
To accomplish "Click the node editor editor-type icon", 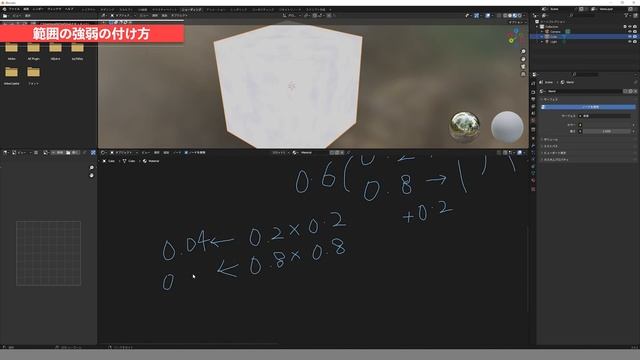I will pos(103,153).
